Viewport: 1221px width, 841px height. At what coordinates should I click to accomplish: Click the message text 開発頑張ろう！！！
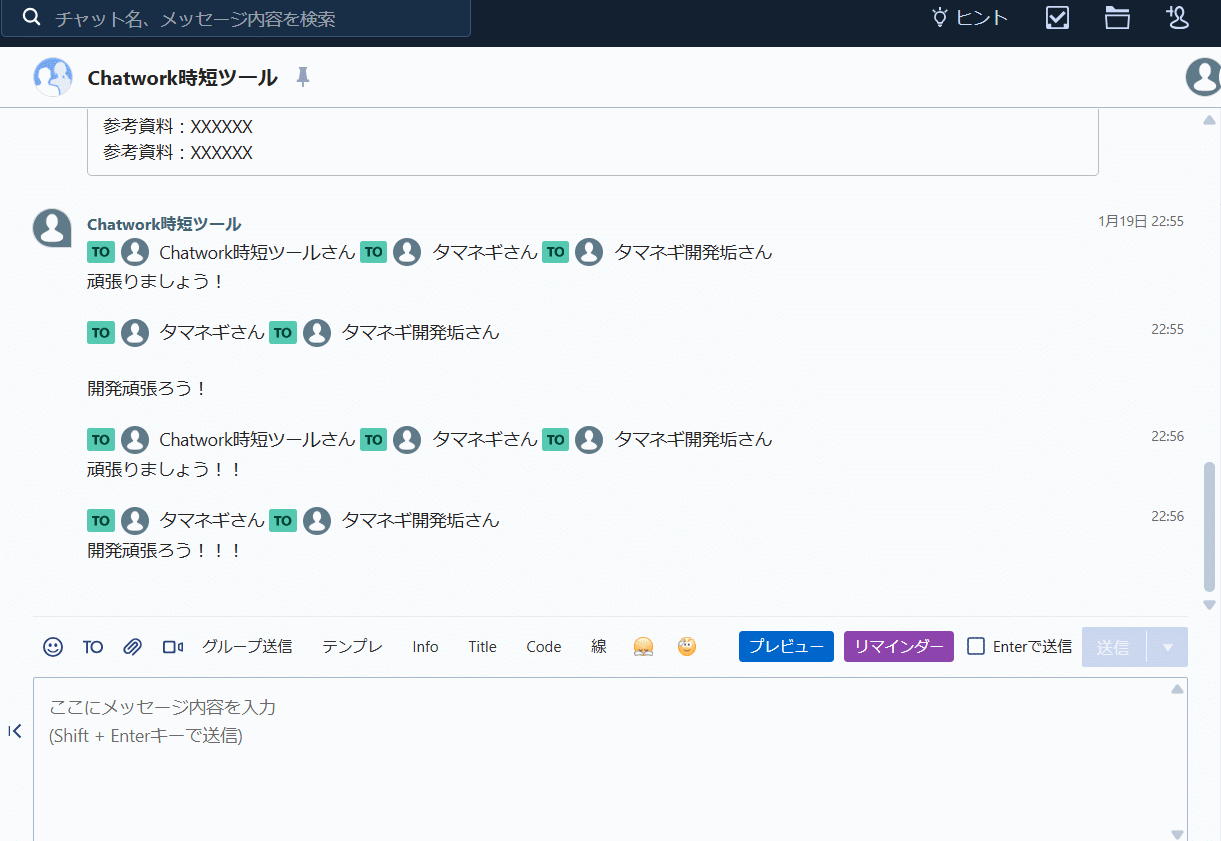pos(165,550)
